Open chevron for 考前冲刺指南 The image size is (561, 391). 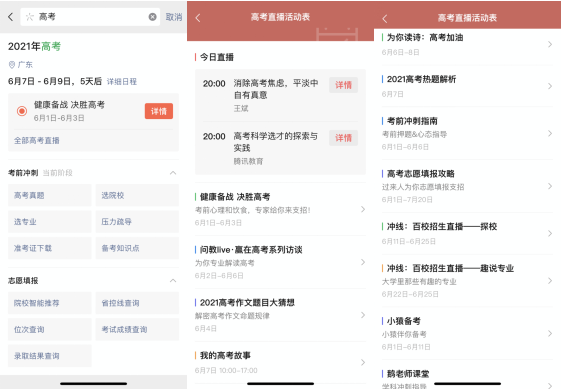click(550, 133)
